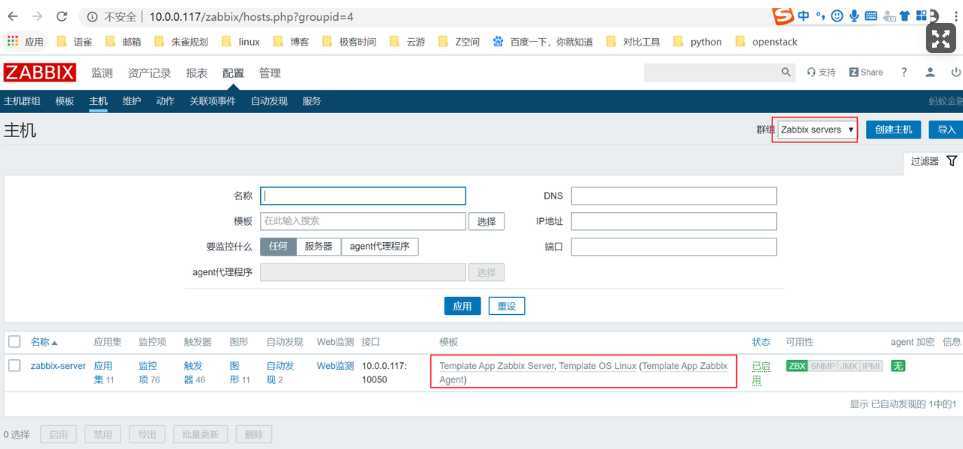Focus the IP地址 filter input field

pyautogui.click(x=674, y=221)
